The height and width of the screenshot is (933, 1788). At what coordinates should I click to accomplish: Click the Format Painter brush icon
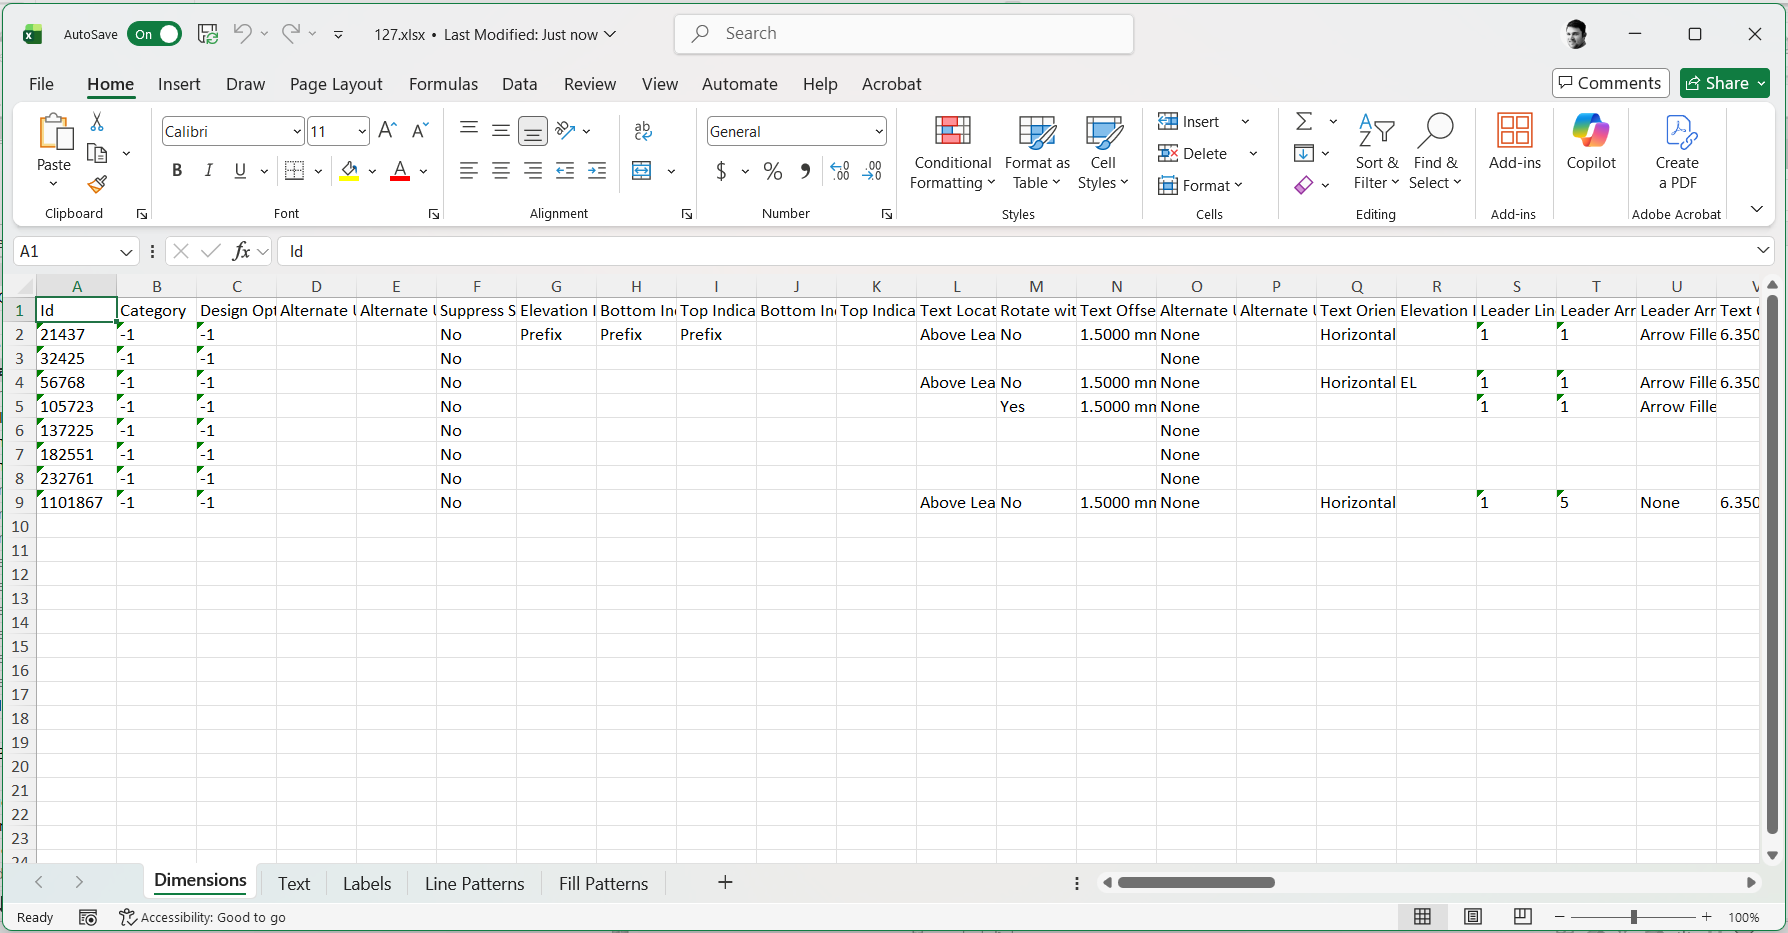[97, 185]
